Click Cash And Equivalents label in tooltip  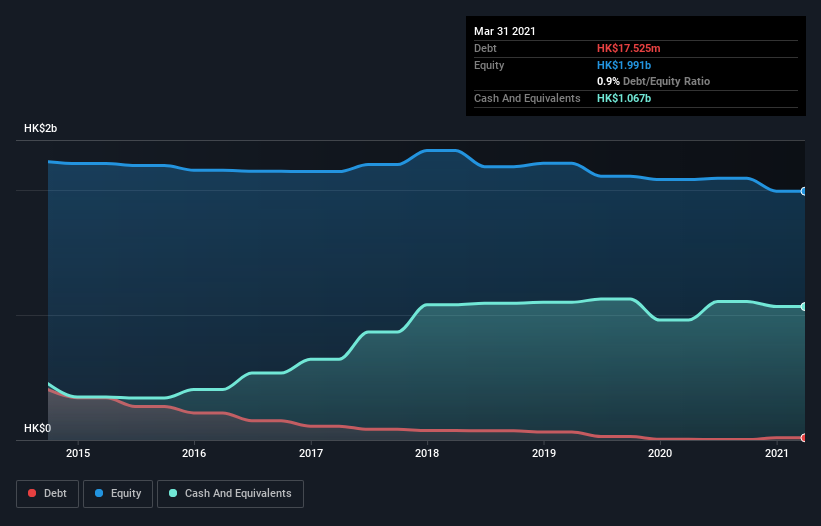point(527,98)
